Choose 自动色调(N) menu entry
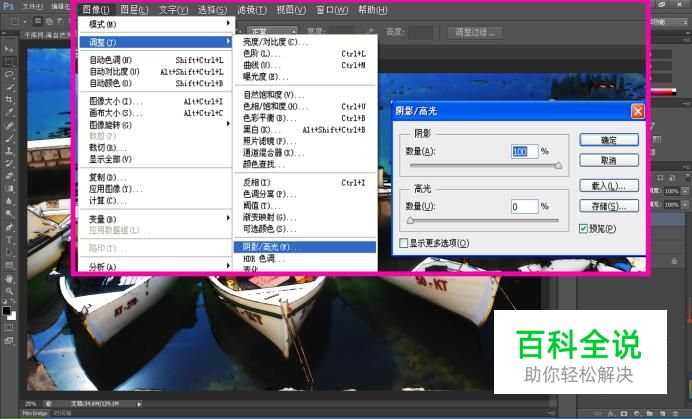 156,60
